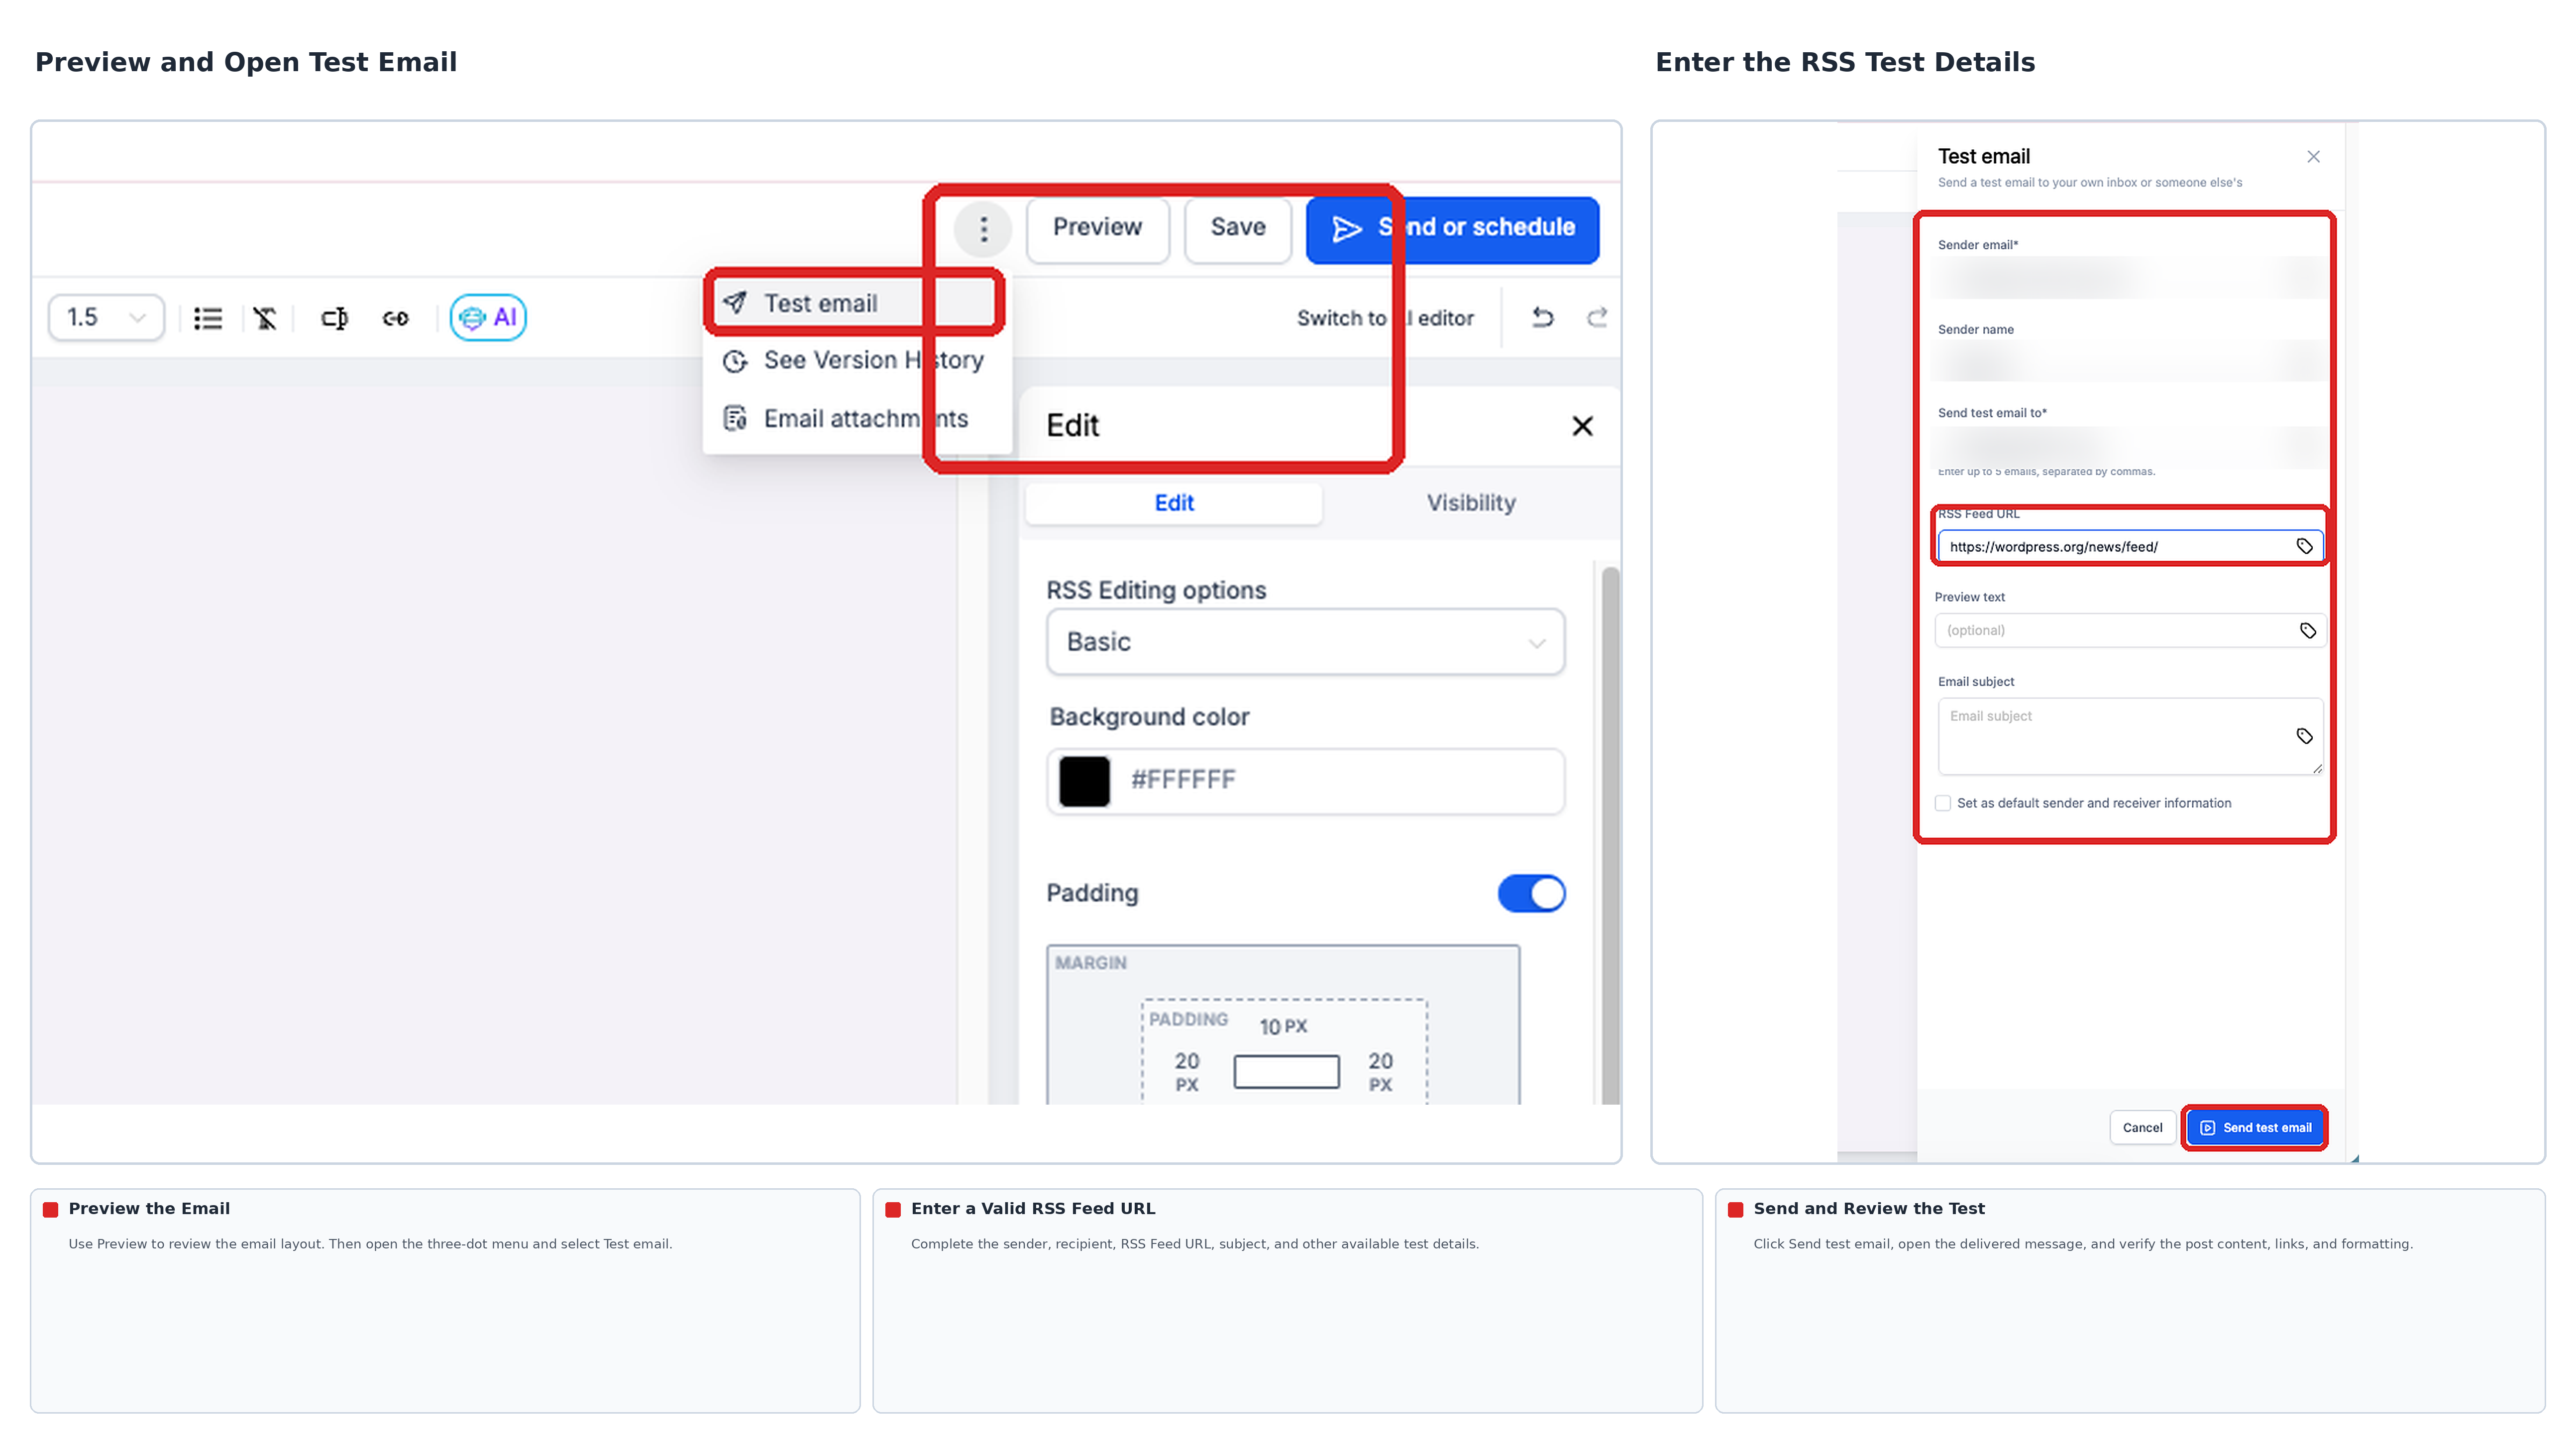Click Send or schedule button
2576x1443 pixels.
1452,229
